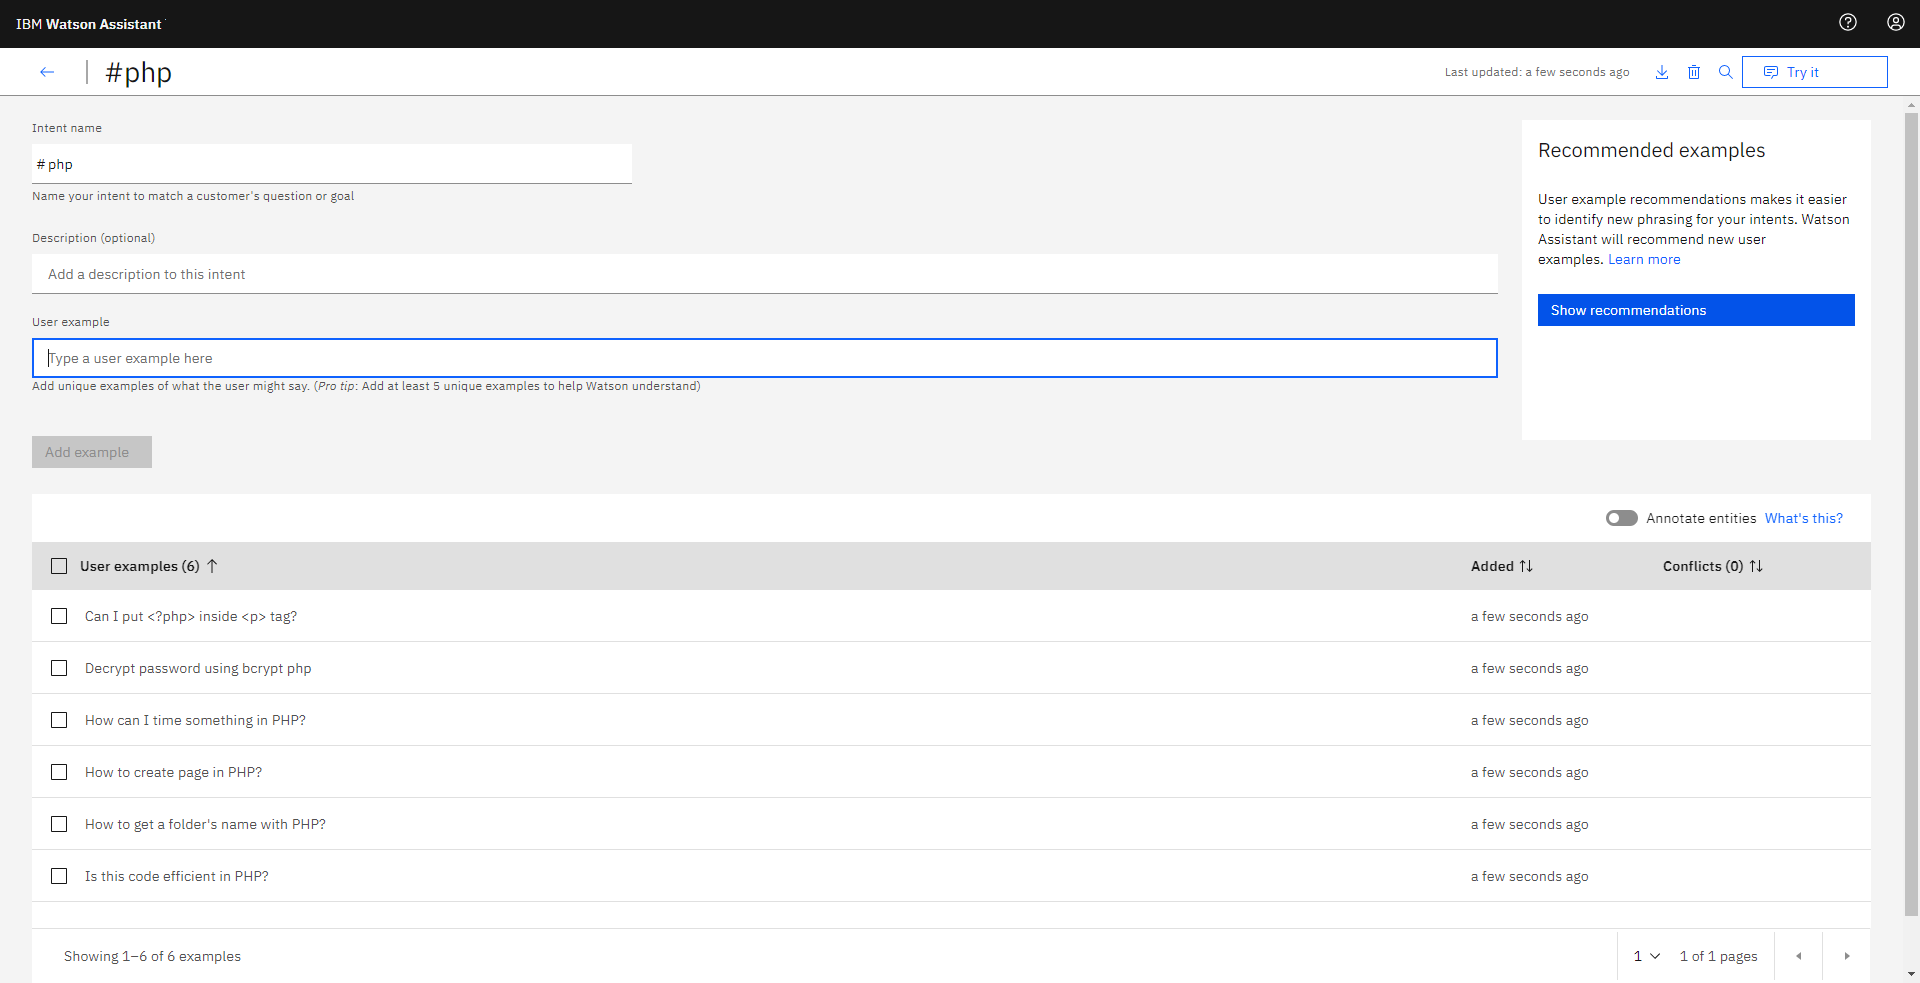This screenshot has height=983, width=1920.
Task: Open the What's this? link
Action: [1803, 518]
